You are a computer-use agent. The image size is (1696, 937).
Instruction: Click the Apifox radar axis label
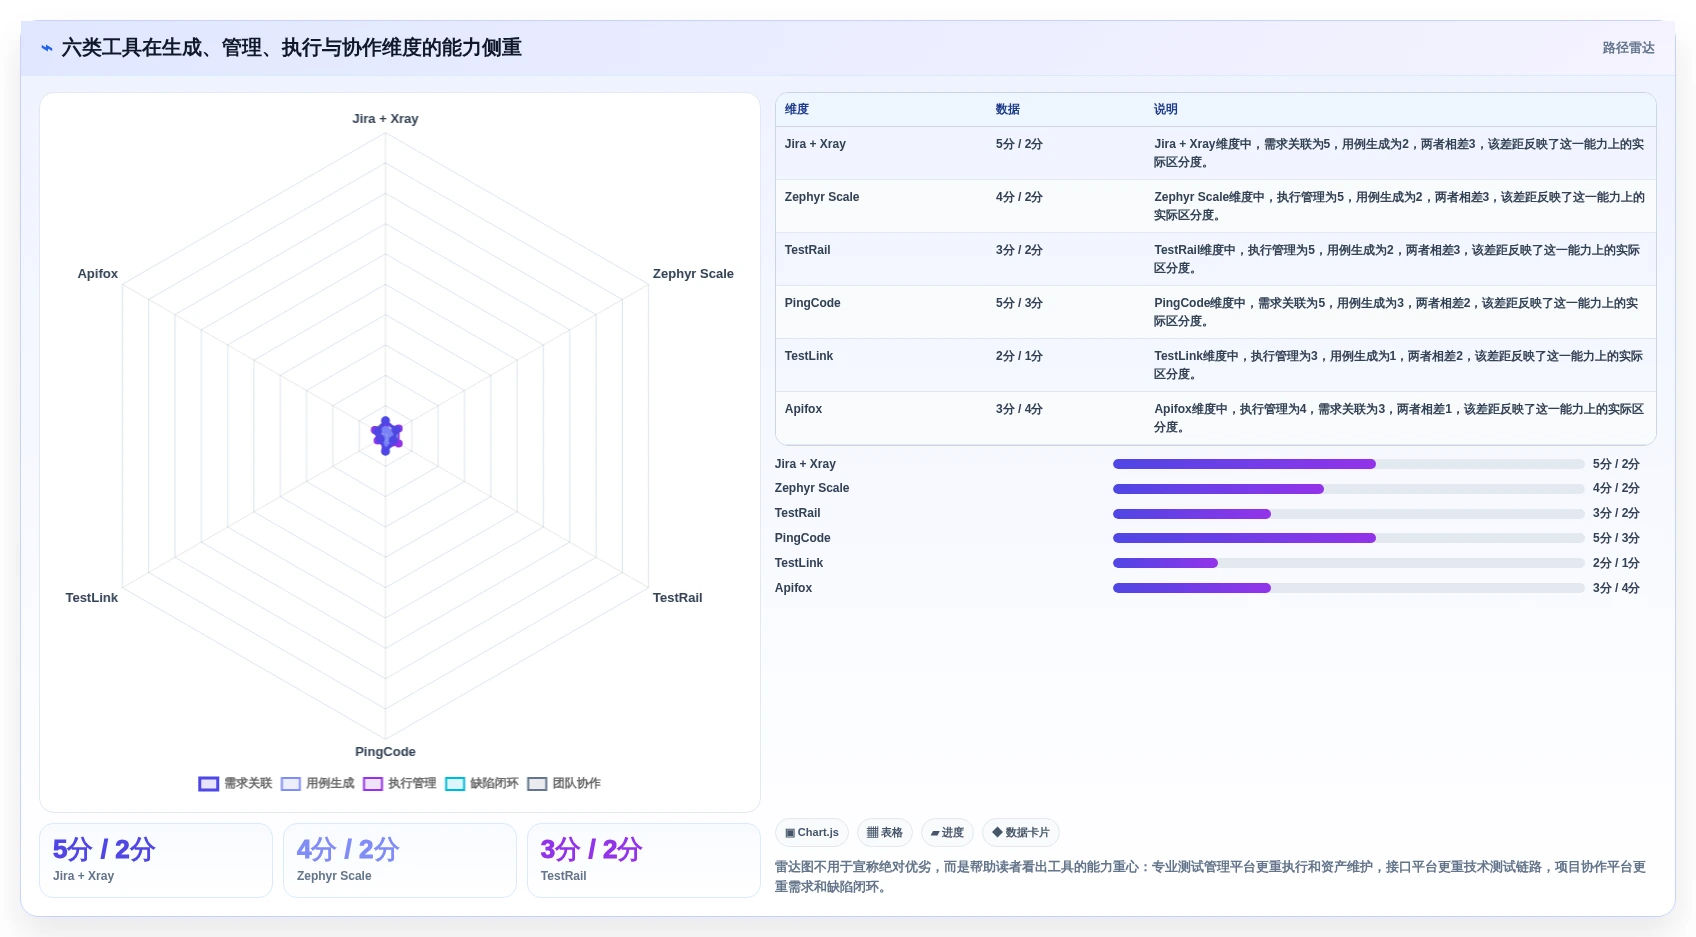click(98, 274)
